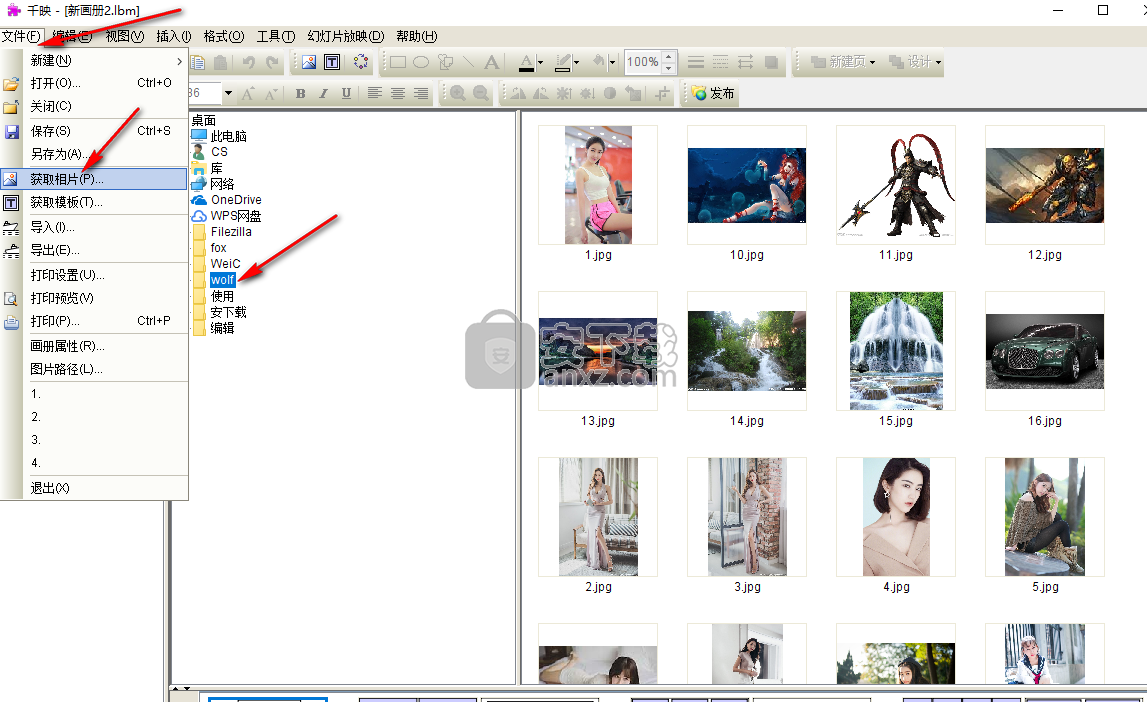This screenshot has height=702, width=1147.
Task: Click the colorful circle effects icon
Action: tap(361, 62)
